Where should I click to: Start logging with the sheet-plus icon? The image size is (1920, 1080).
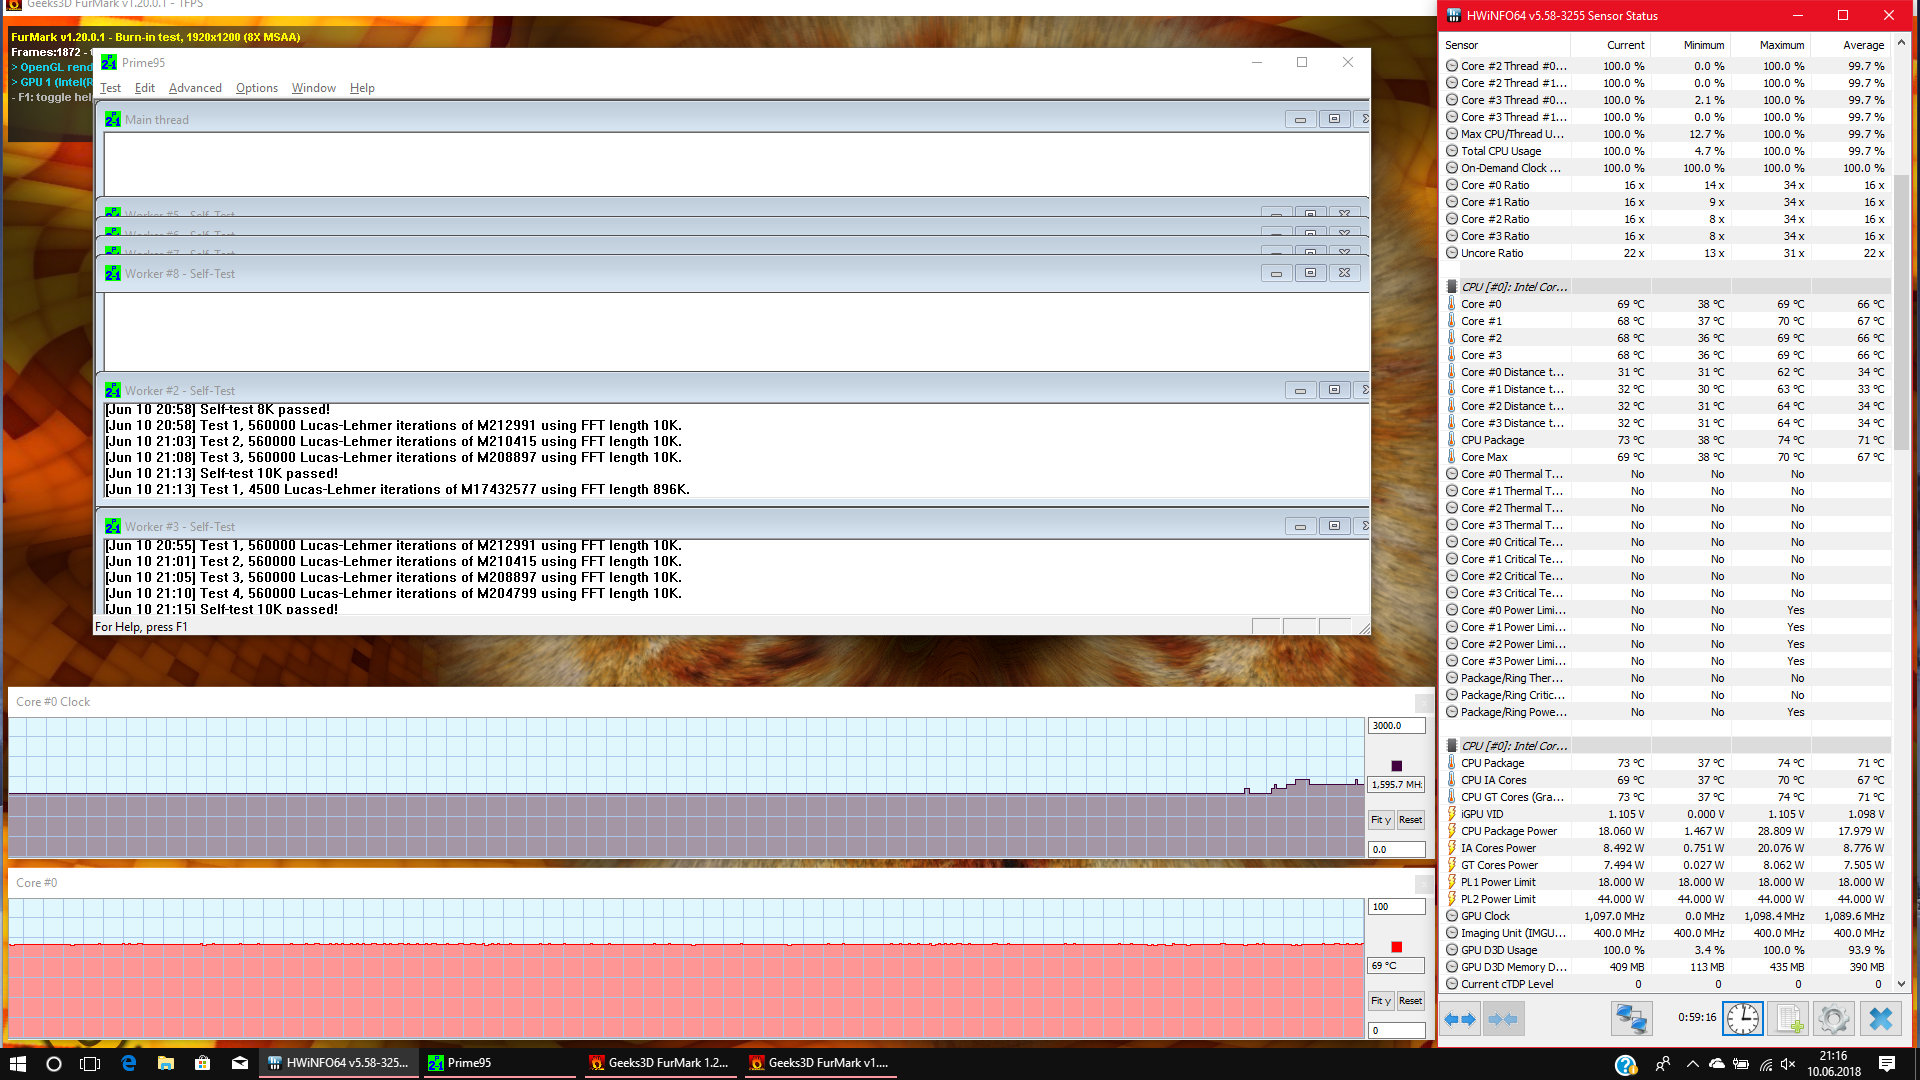1789,1019
